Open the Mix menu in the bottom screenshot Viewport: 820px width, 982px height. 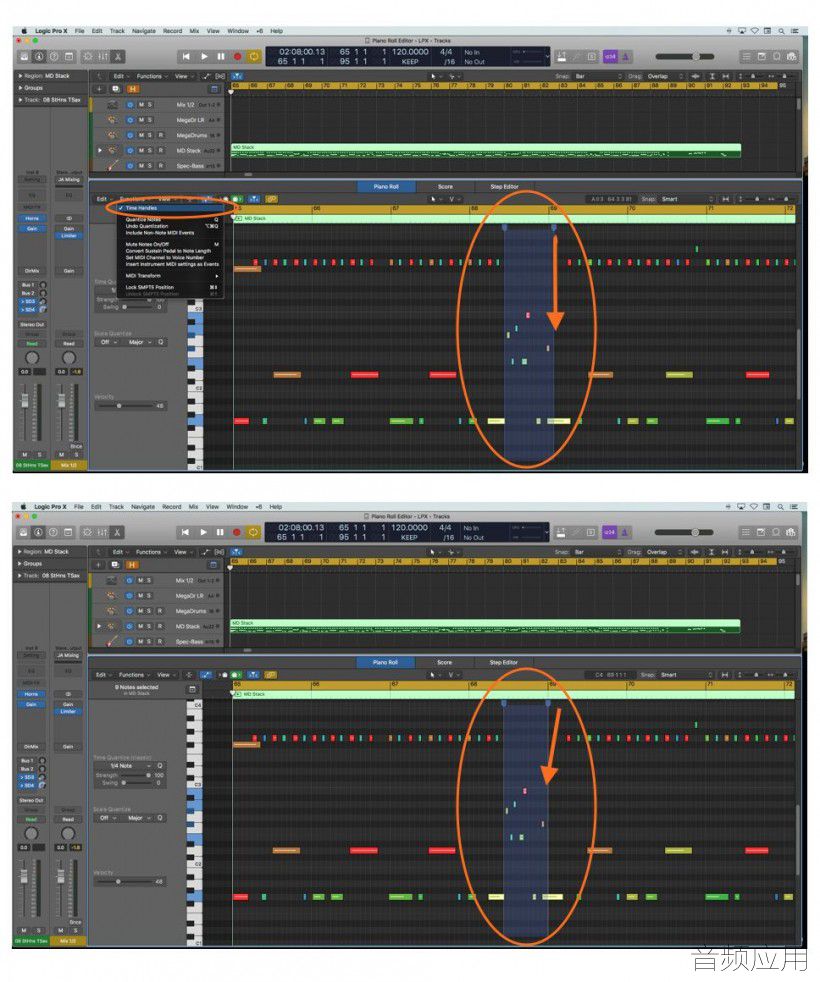click(x=194, y=507)
